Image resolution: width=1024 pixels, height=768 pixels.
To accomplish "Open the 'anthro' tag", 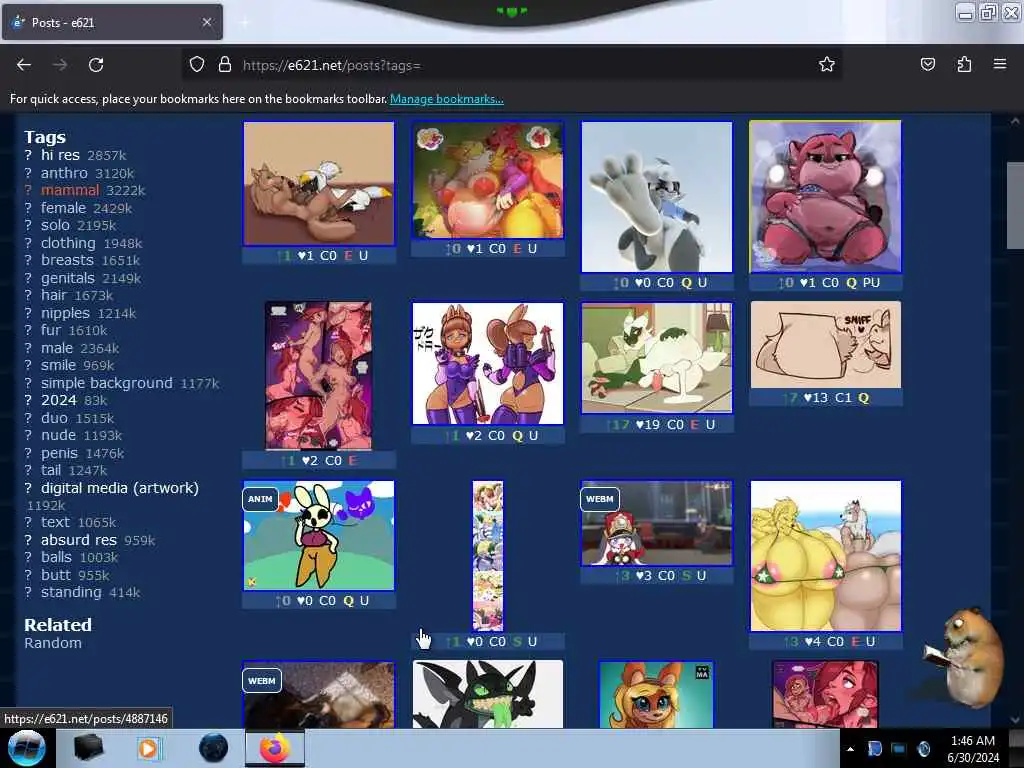I will point(64,173).
